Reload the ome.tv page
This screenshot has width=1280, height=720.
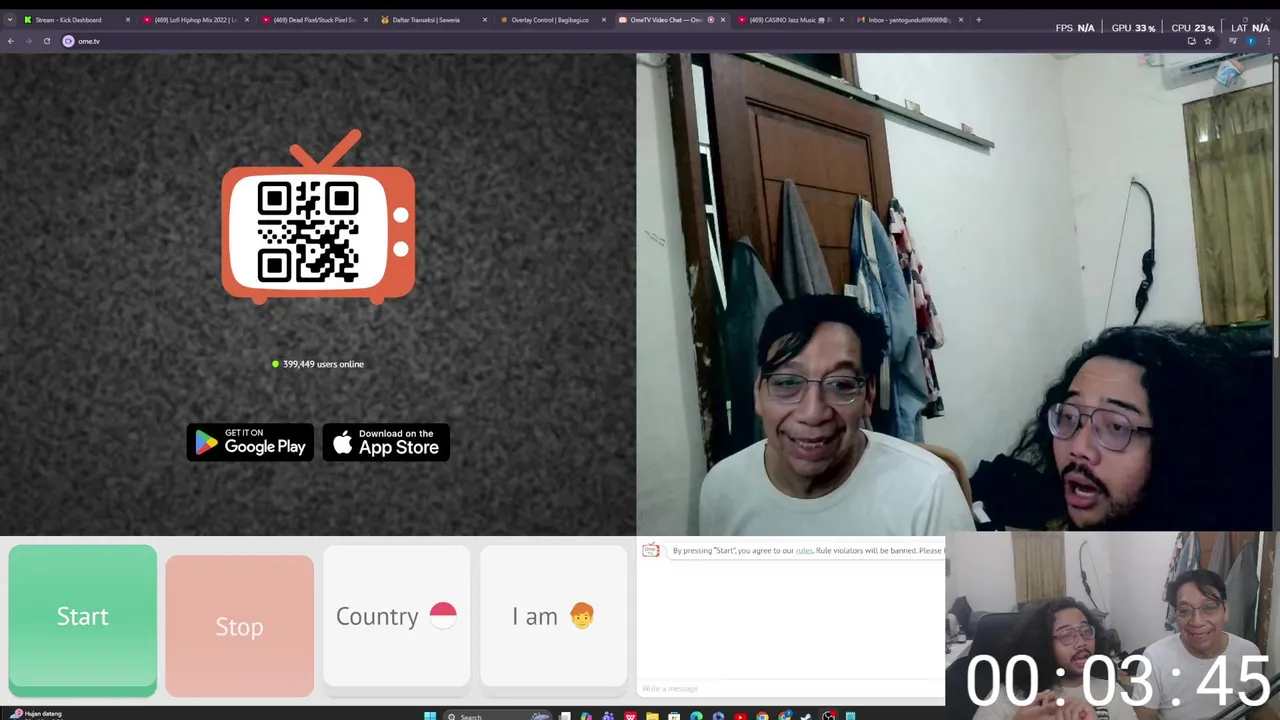pyautogui.click(x=46, y=41)
